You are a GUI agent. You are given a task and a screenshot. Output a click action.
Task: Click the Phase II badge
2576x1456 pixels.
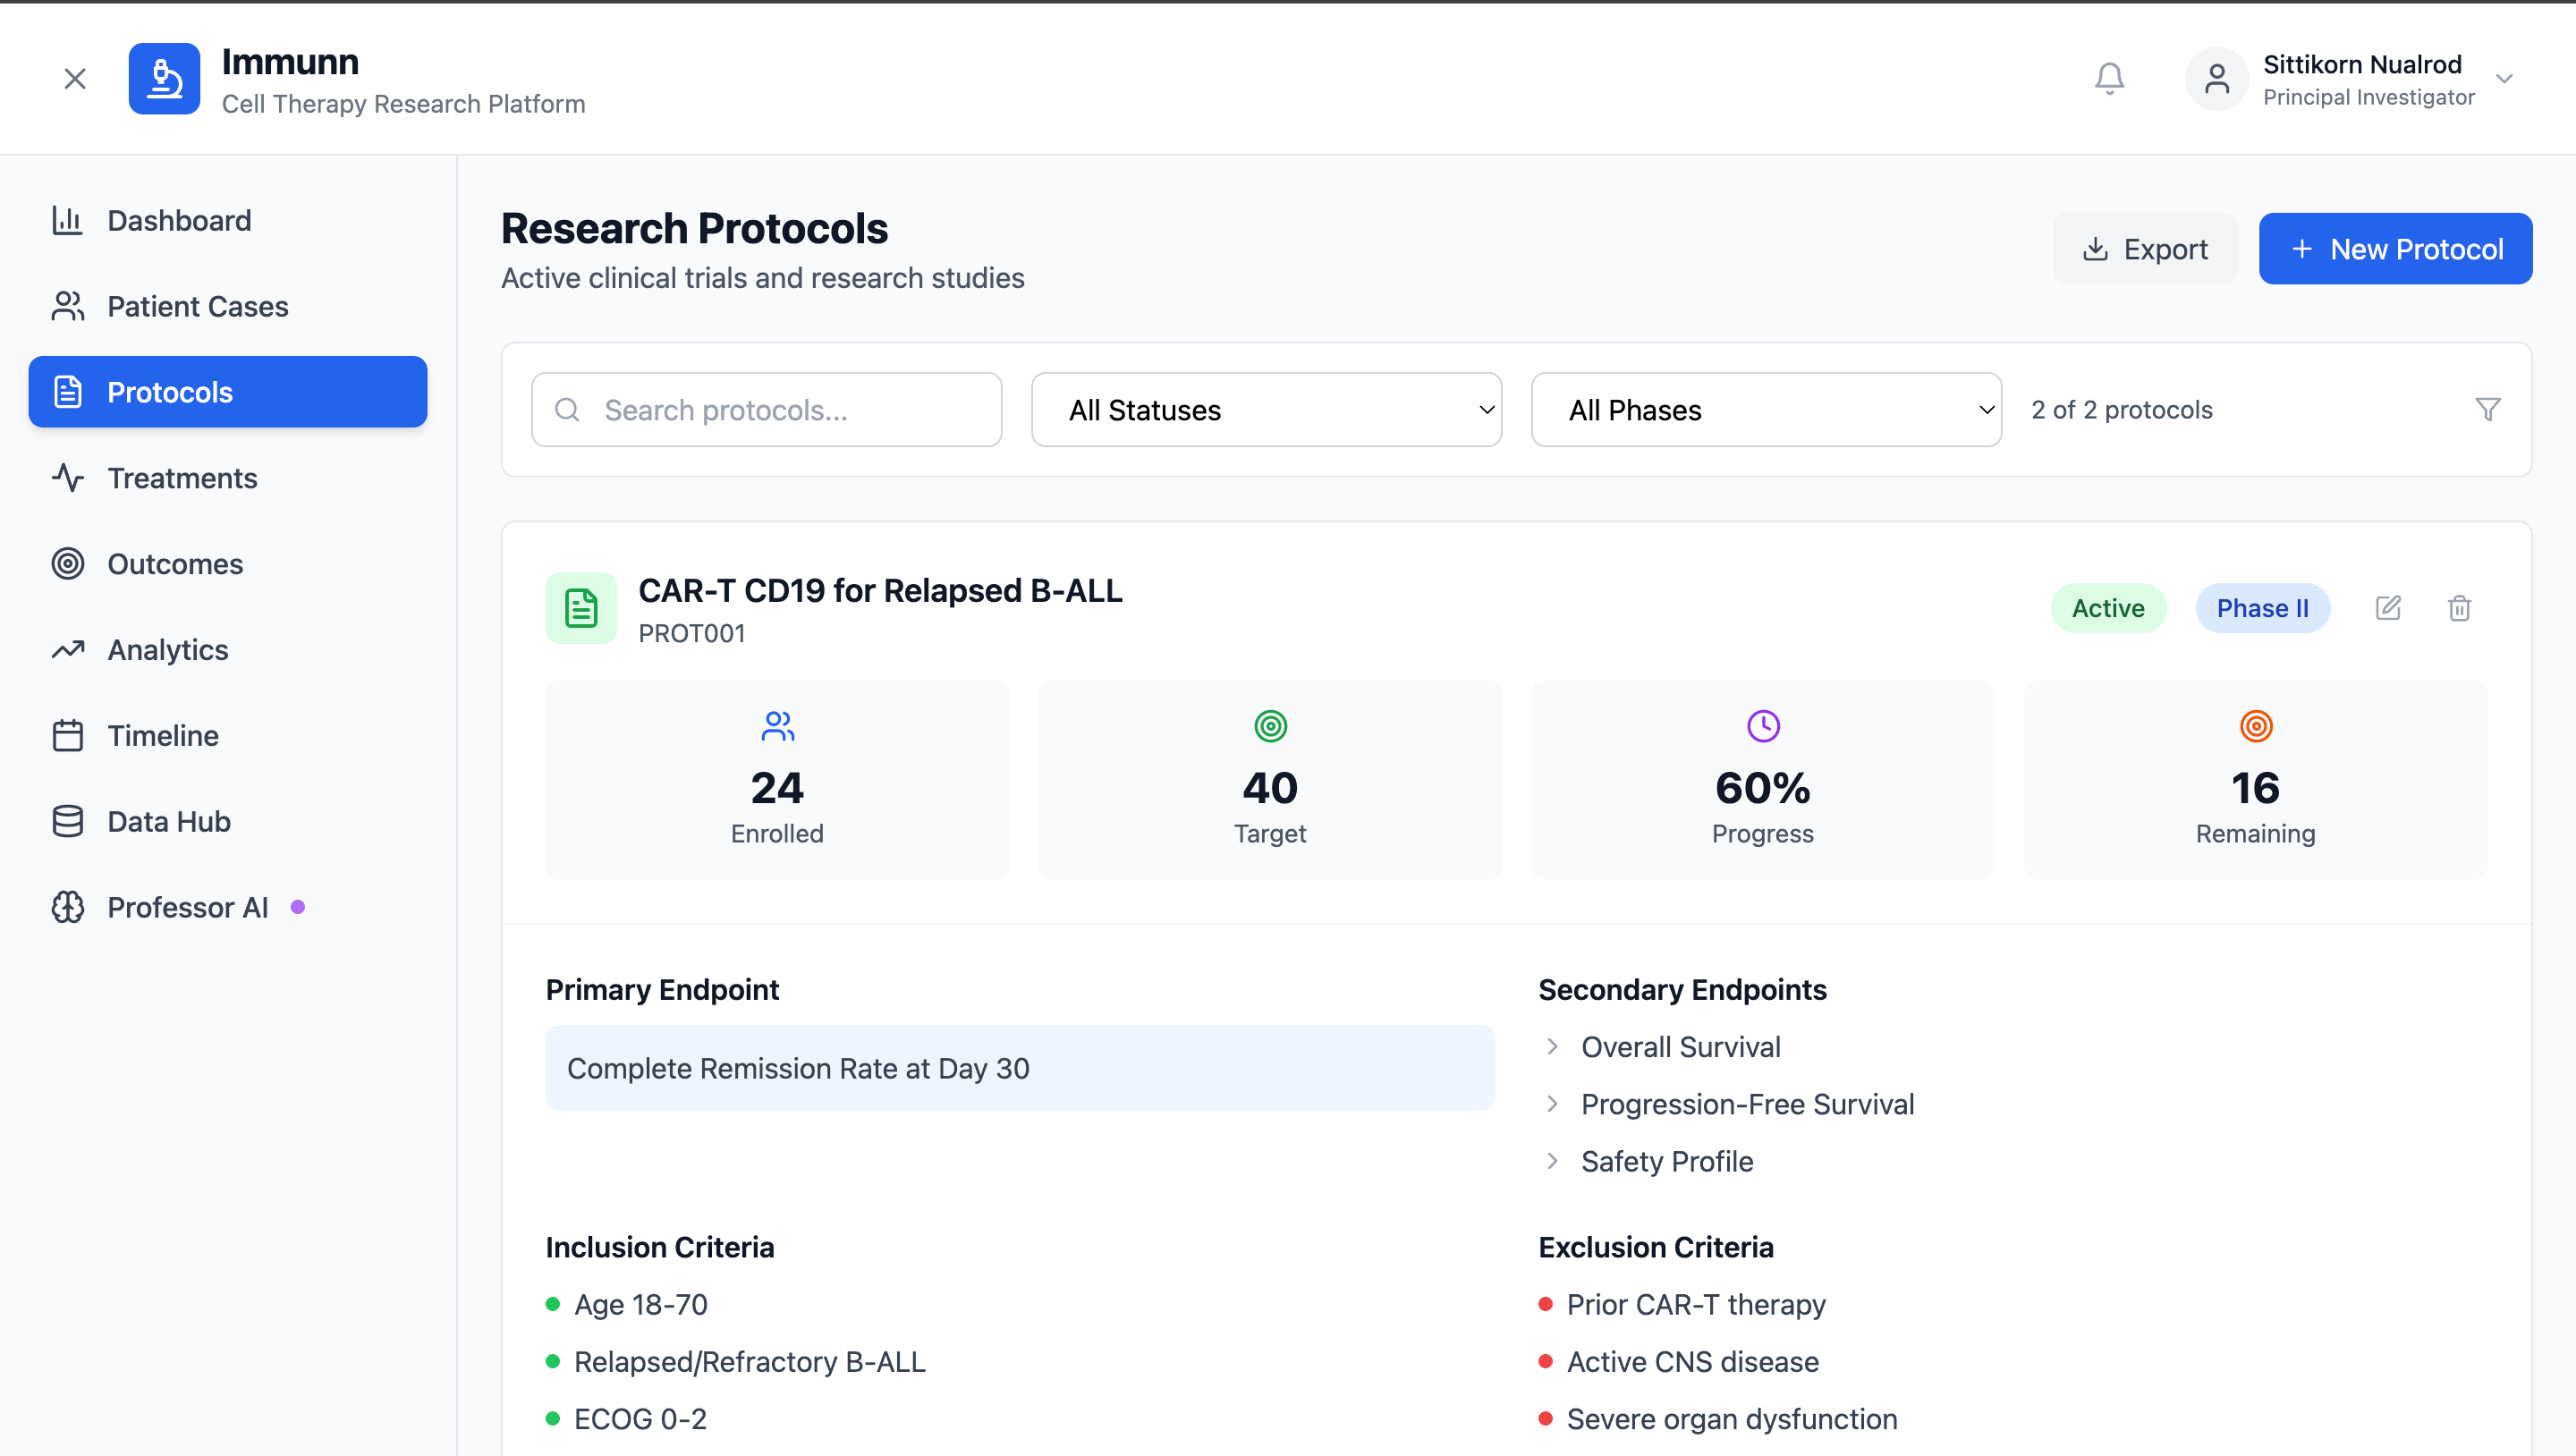2262,608
